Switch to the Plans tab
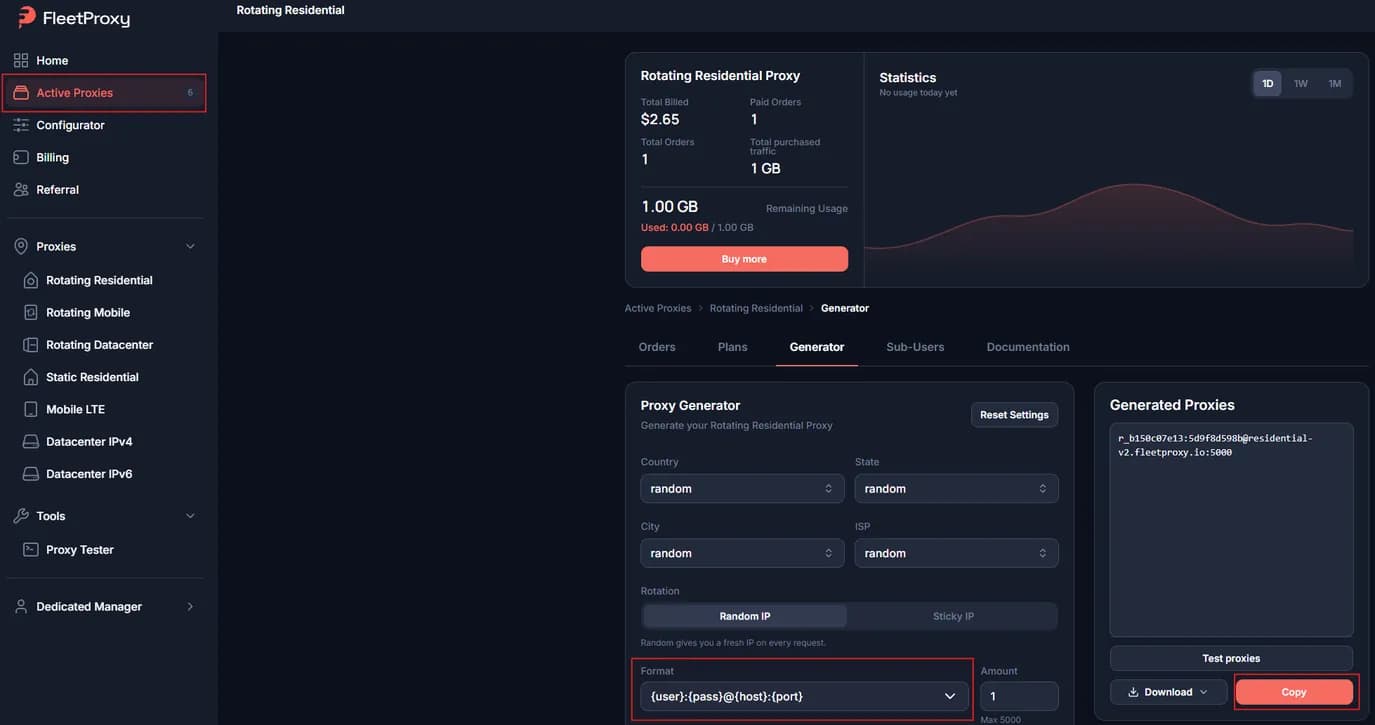Viewport: 1375px width, 725px height. tap(733, 347)
